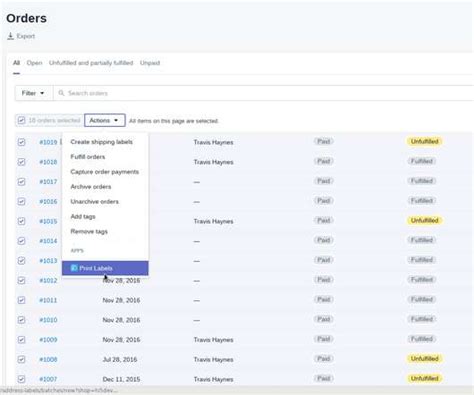Viewport: 474px width, 395px height.
Task: Click the search magnifier icon
Action: [x=61, y=93]
